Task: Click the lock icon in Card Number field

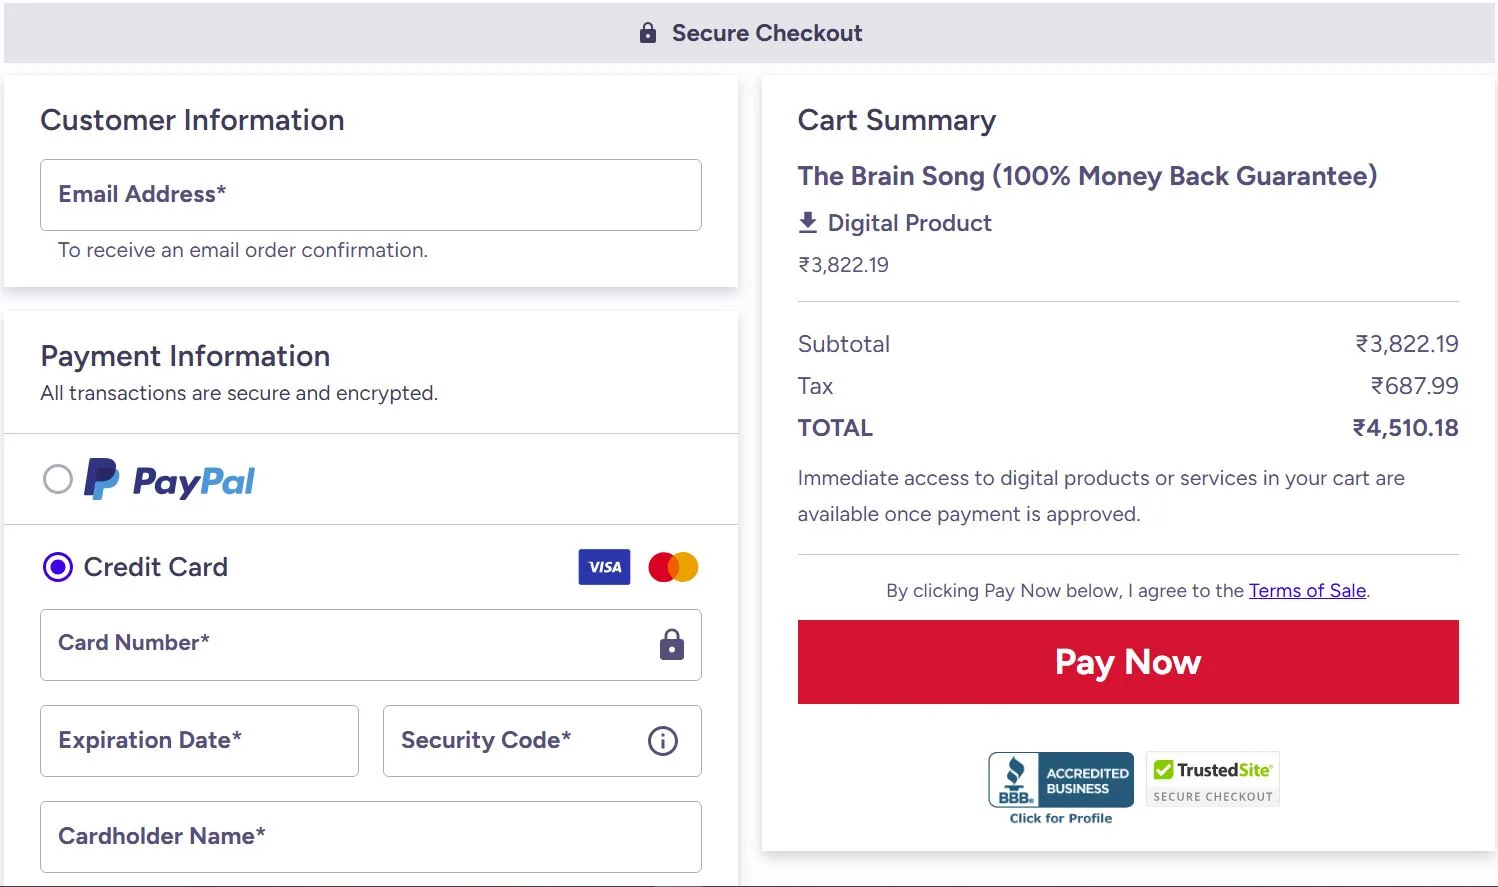Action: click(x=670, y=645)
